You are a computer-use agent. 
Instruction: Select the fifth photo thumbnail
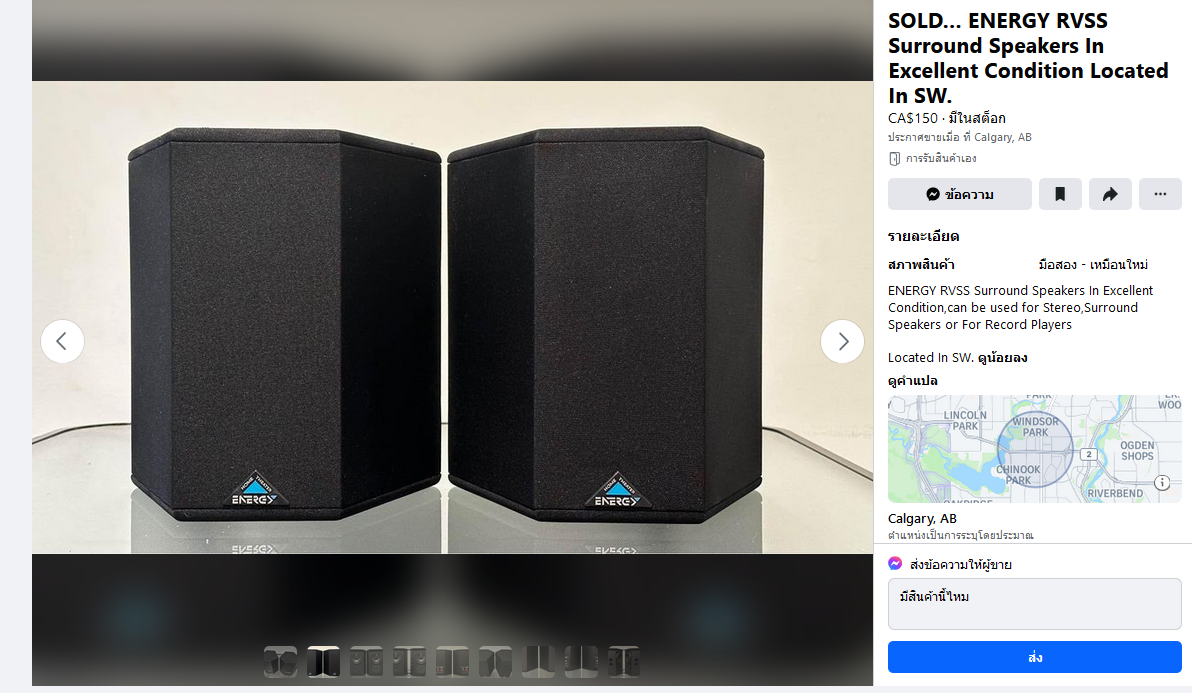452,661
